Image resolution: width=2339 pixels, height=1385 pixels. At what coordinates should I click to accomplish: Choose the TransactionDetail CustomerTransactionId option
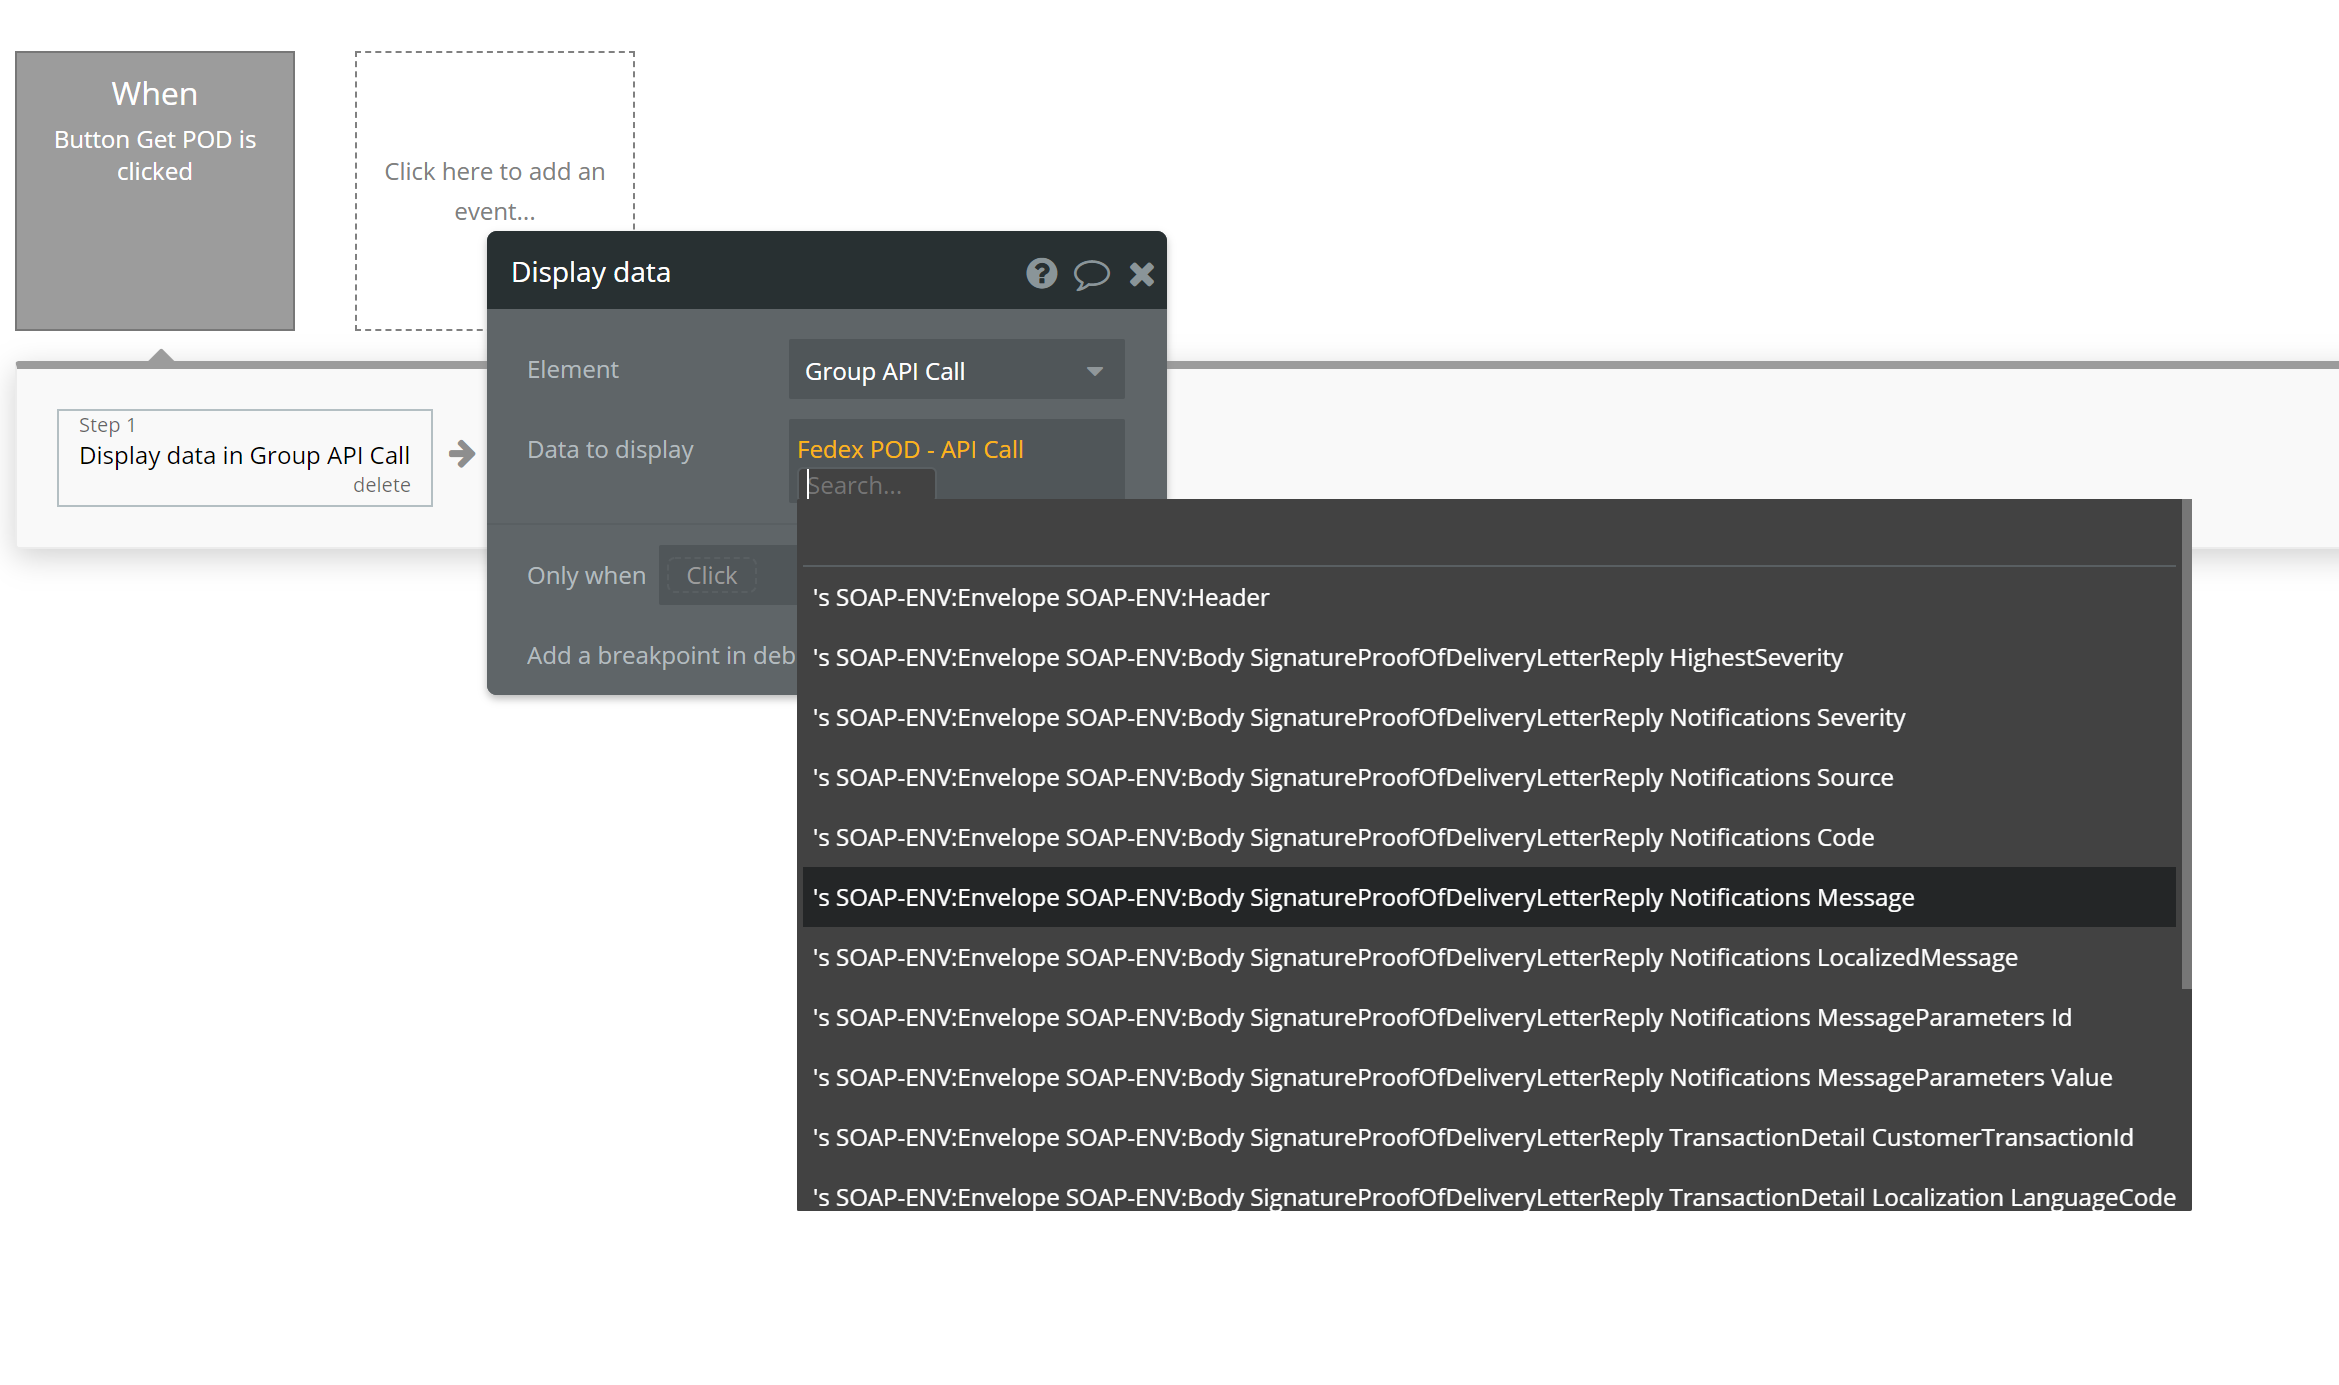(x=1472, y=1138)
